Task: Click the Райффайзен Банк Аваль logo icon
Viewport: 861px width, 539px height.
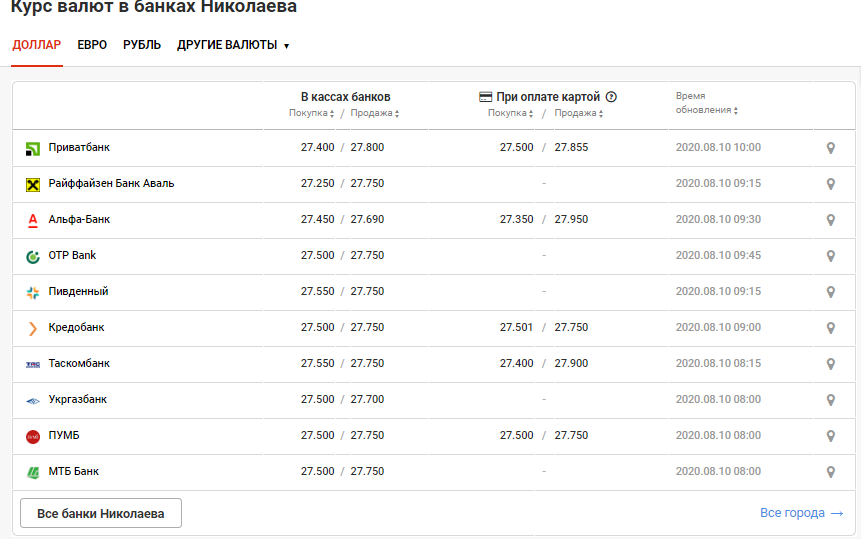Action: pyautogui.click(x=32, y=184)
